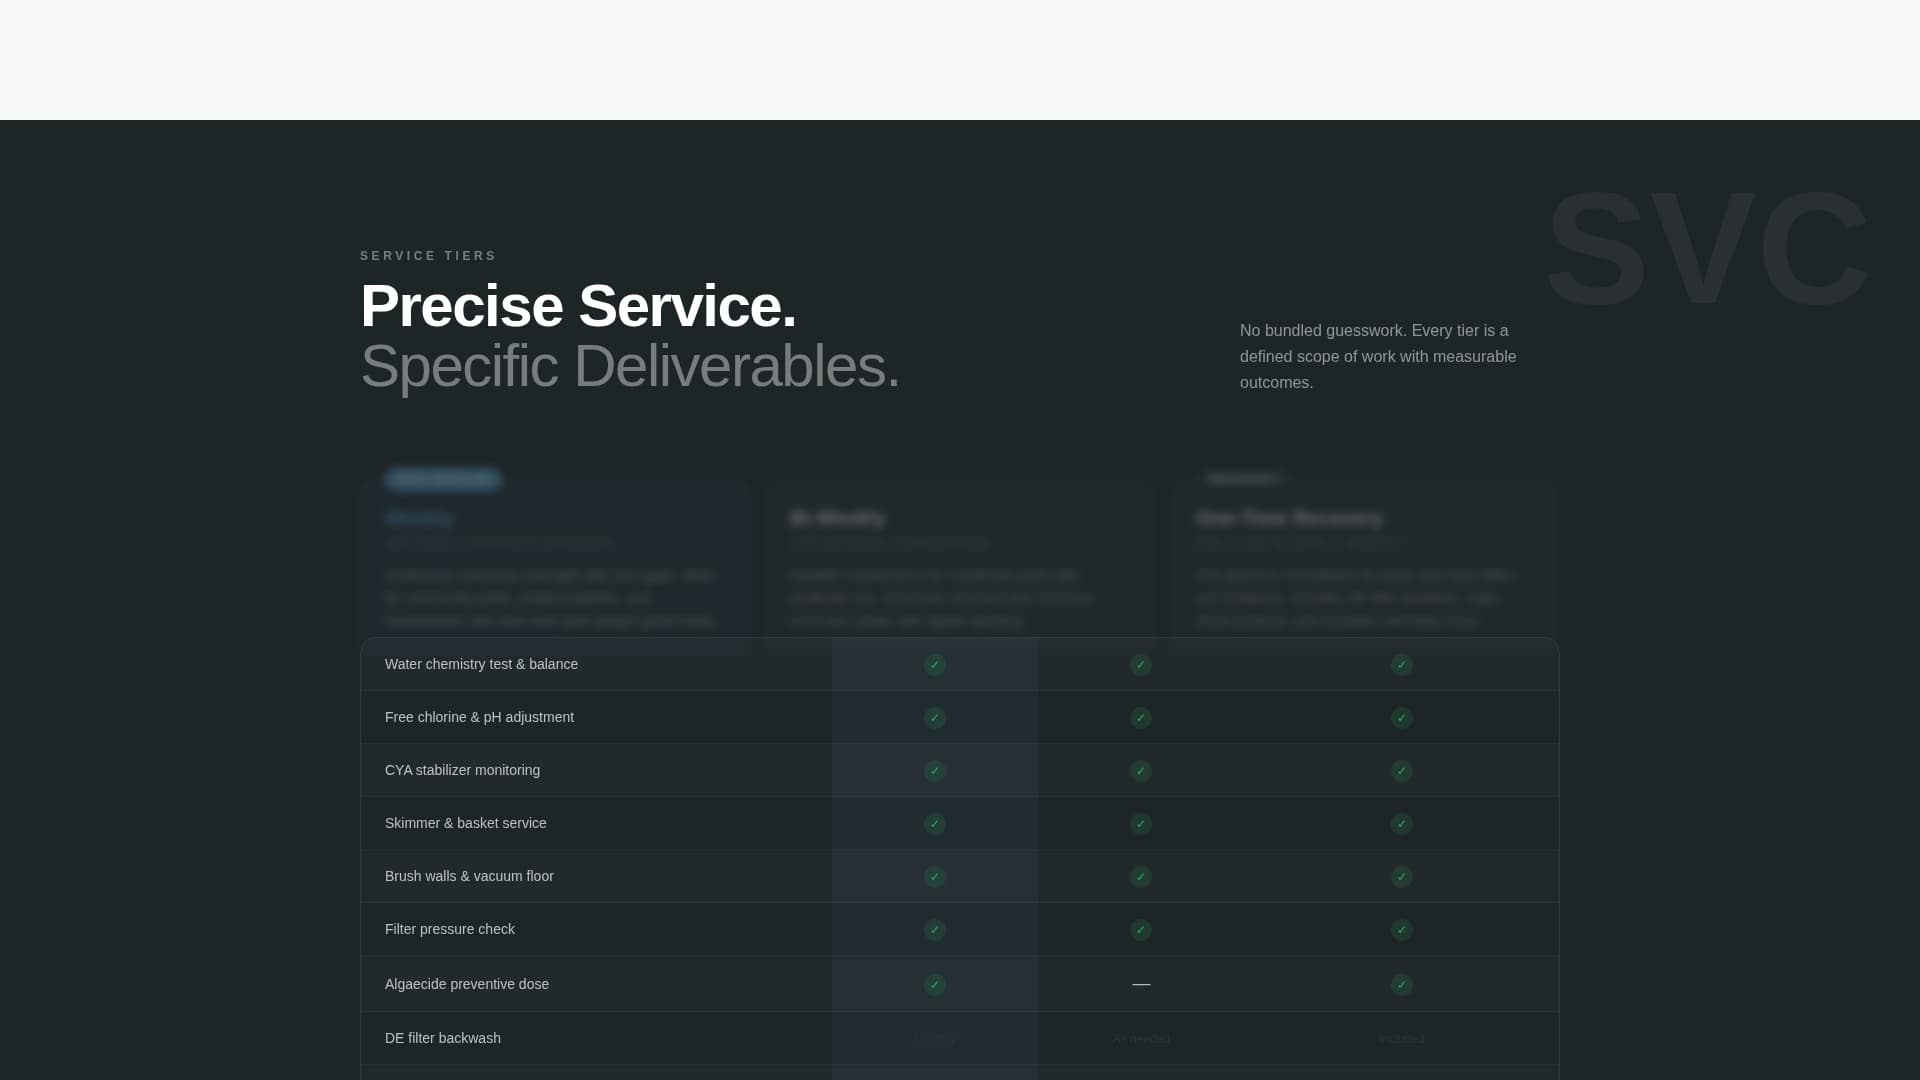Click the "Algaecide preventive dose" row label
Screen dimensions: 1920x1080
pos(467,984)
